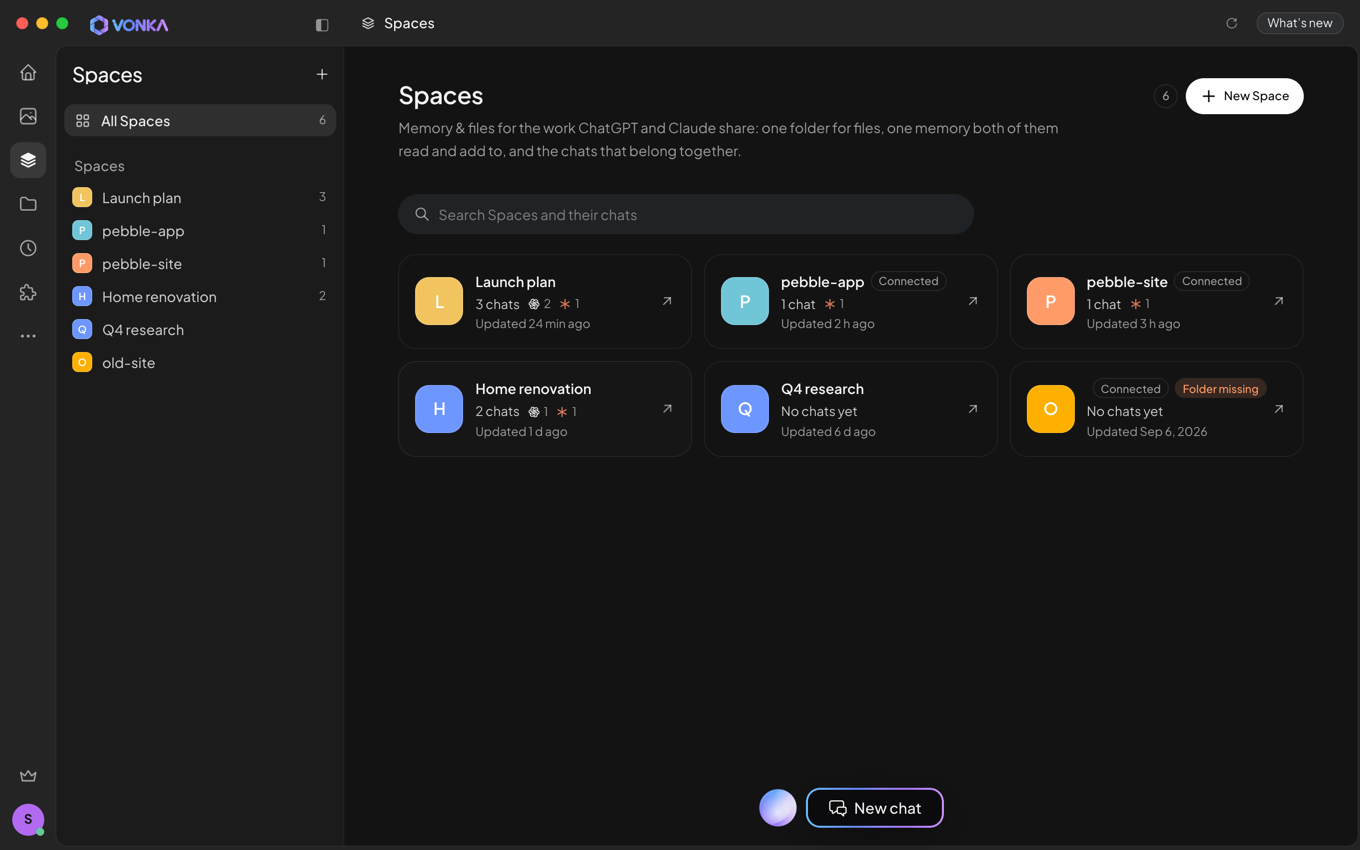Open Q4 research in the sidebar list
The image size is (1360, 850).
[200, 330]
